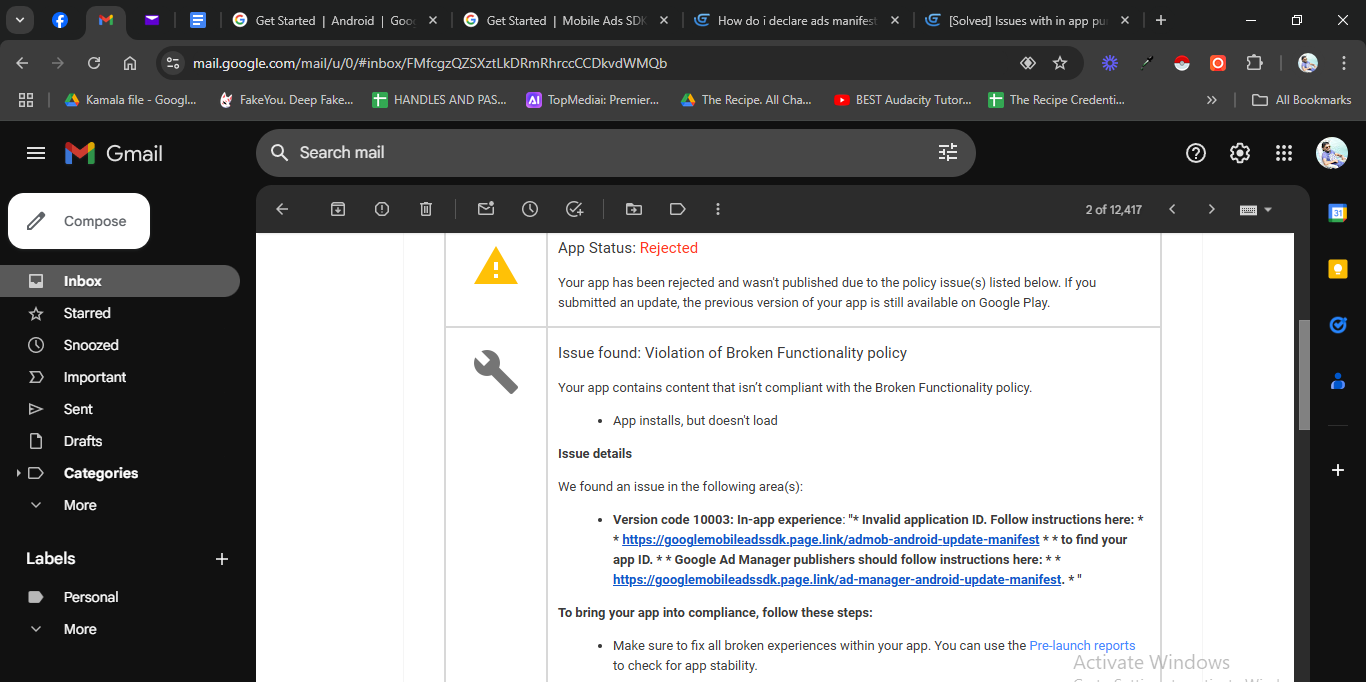Open Contacts side panel
1366x682 pixels.
1337,381
